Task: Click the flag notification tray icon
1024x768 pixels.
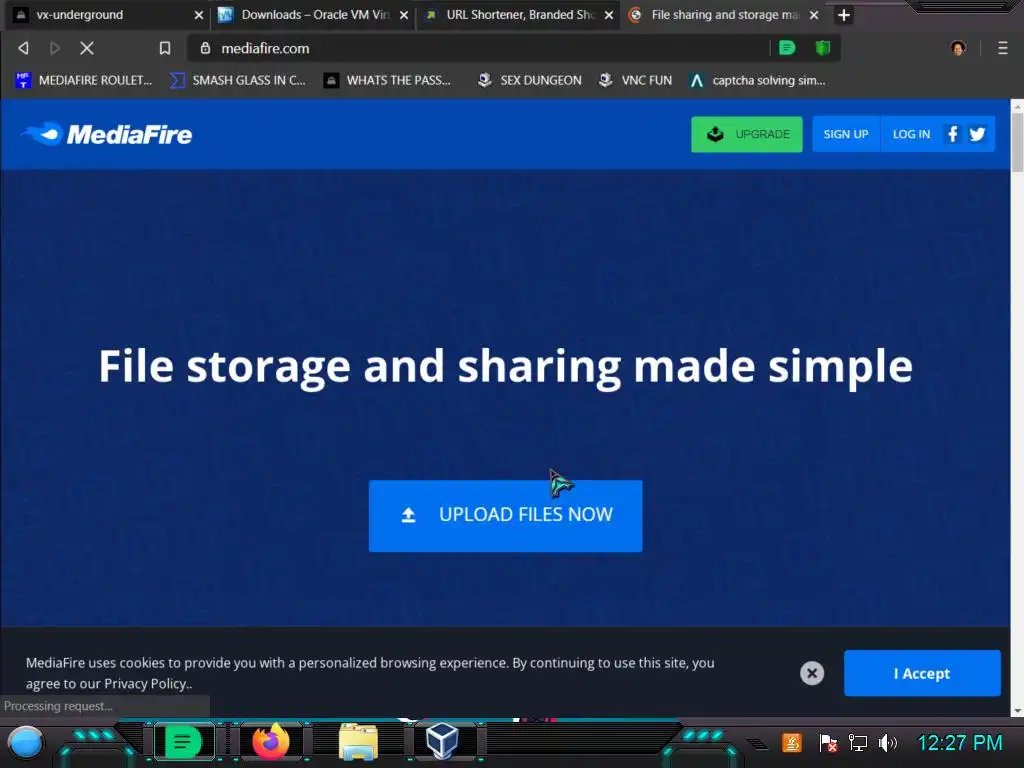Action: coord(828,743)
